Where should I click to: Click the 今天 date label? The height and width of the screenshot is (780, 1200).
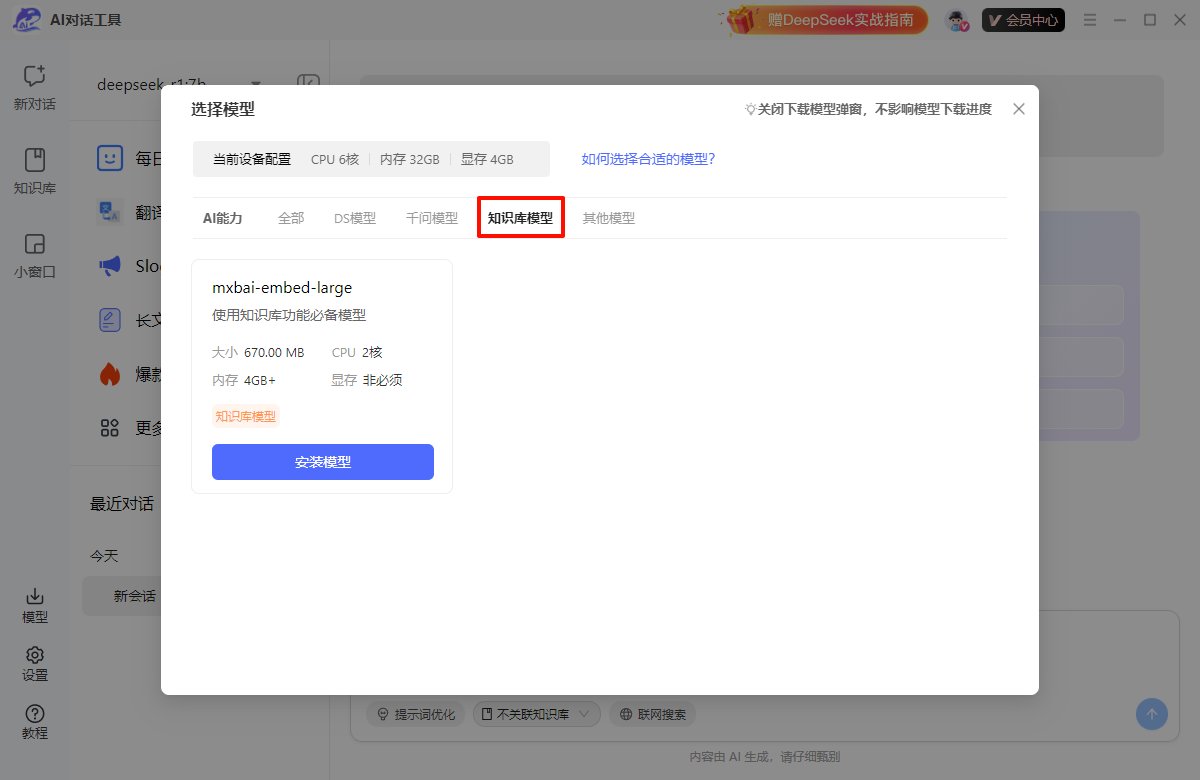tap(104, 556)
